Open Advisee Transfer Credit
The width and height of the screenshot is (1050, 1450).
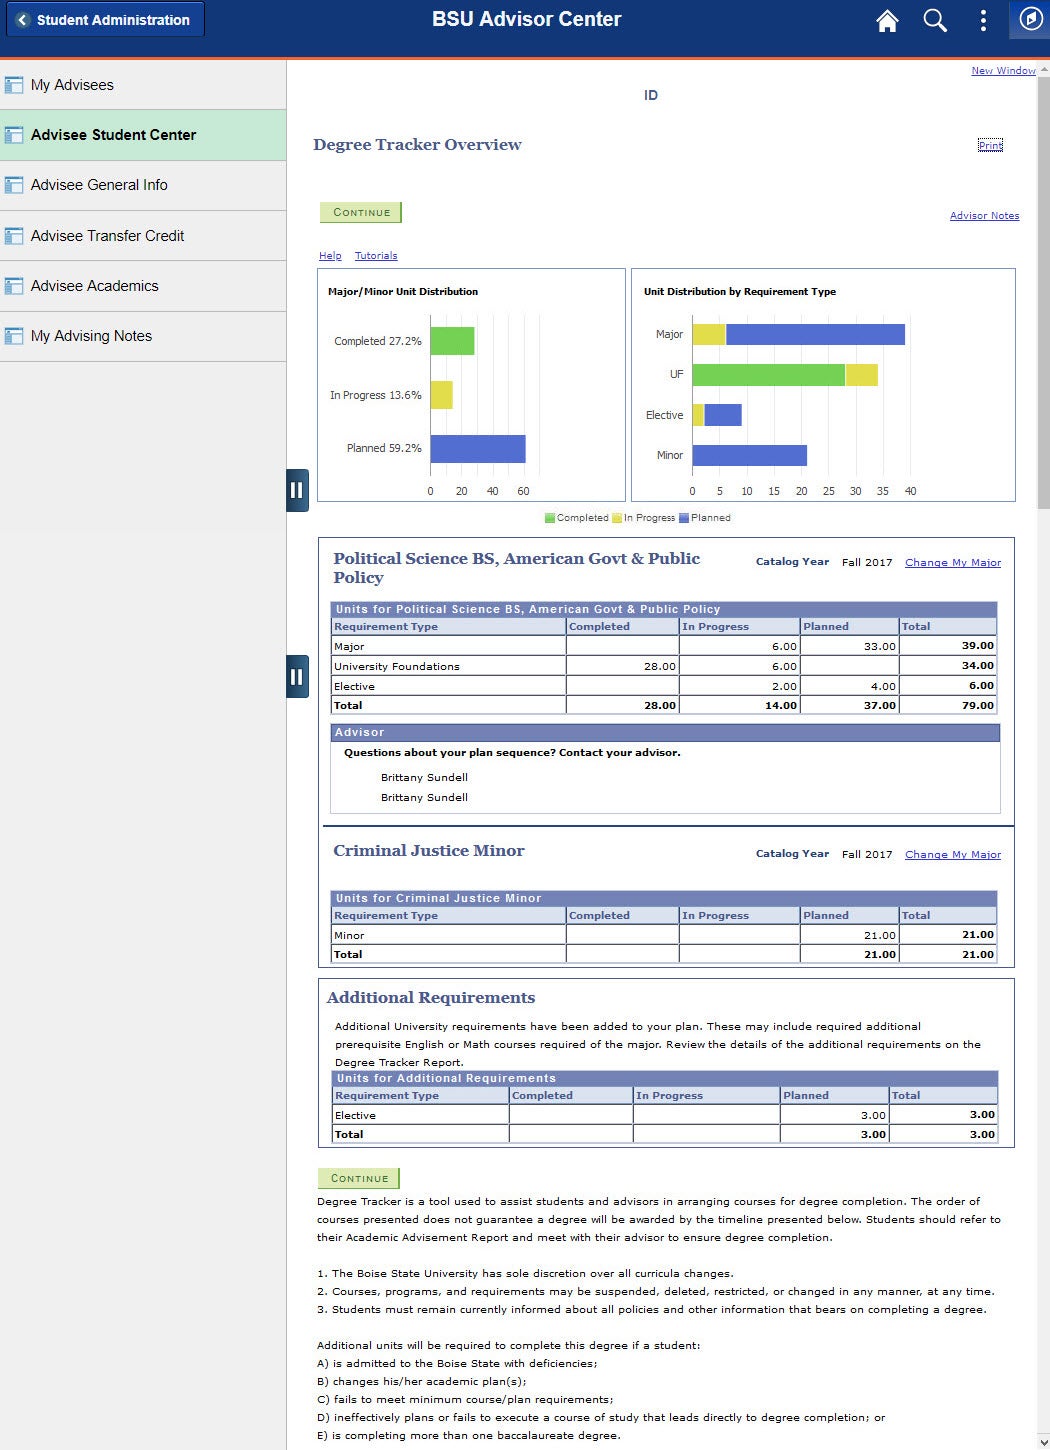pos(143,236)
